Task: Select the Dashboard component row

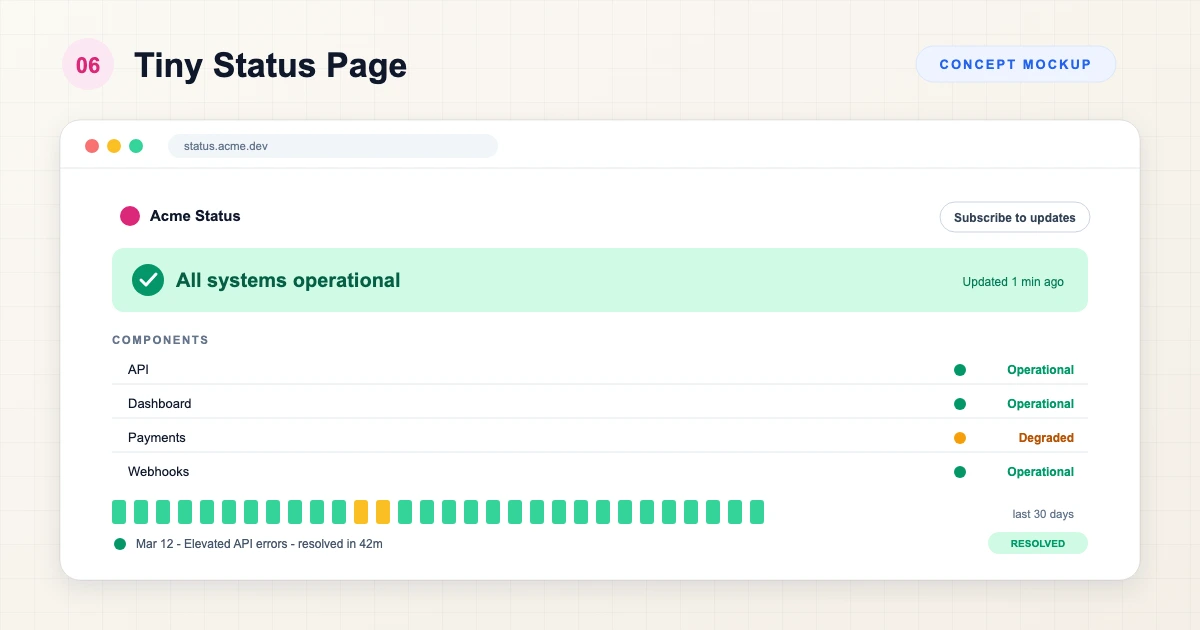Action: point(600,404)
